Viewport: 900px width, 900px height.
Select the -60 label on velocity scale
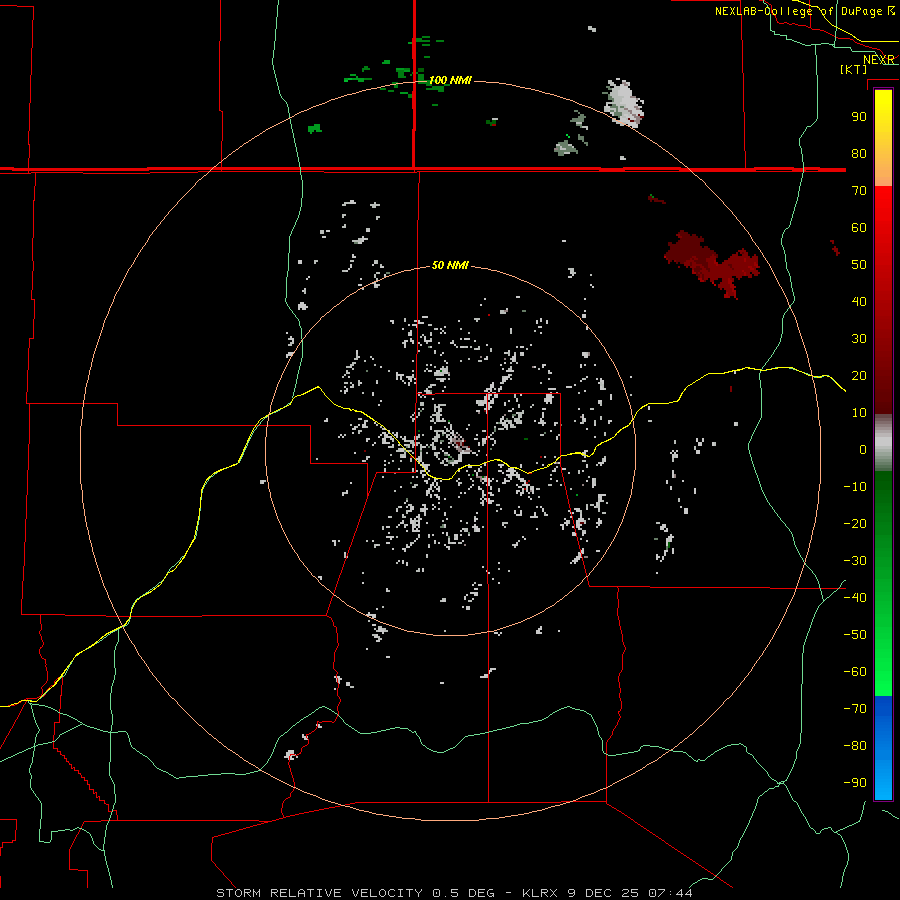(x=855, y=672)
